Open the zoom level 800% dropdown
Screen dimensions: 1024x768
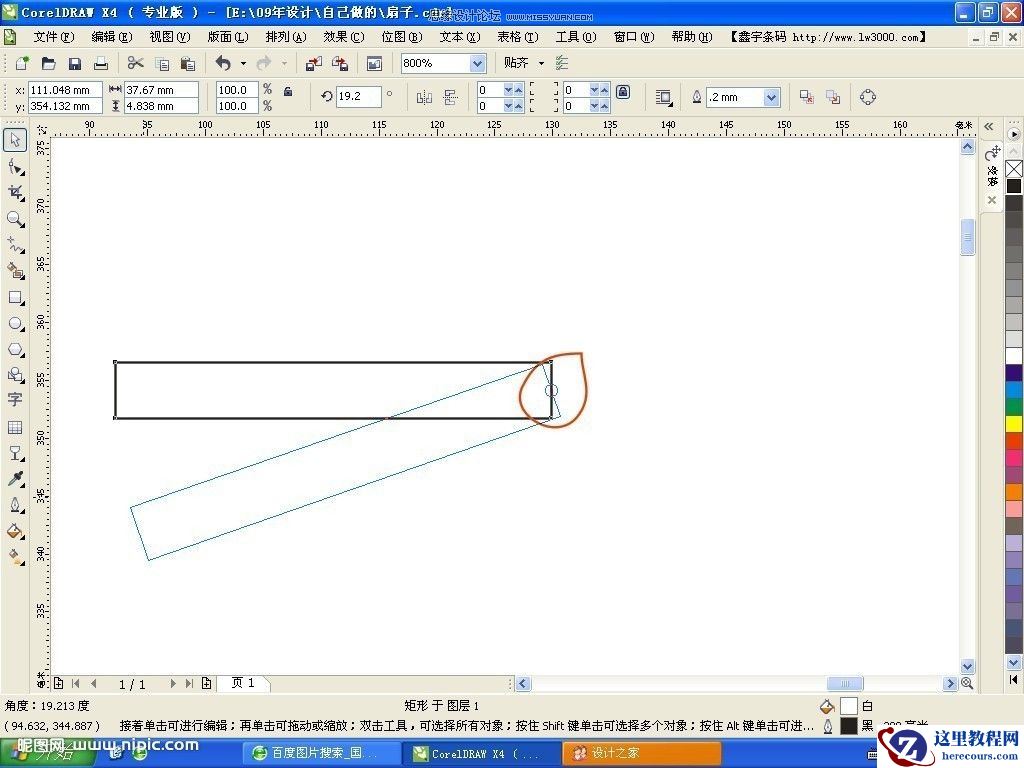477,64
